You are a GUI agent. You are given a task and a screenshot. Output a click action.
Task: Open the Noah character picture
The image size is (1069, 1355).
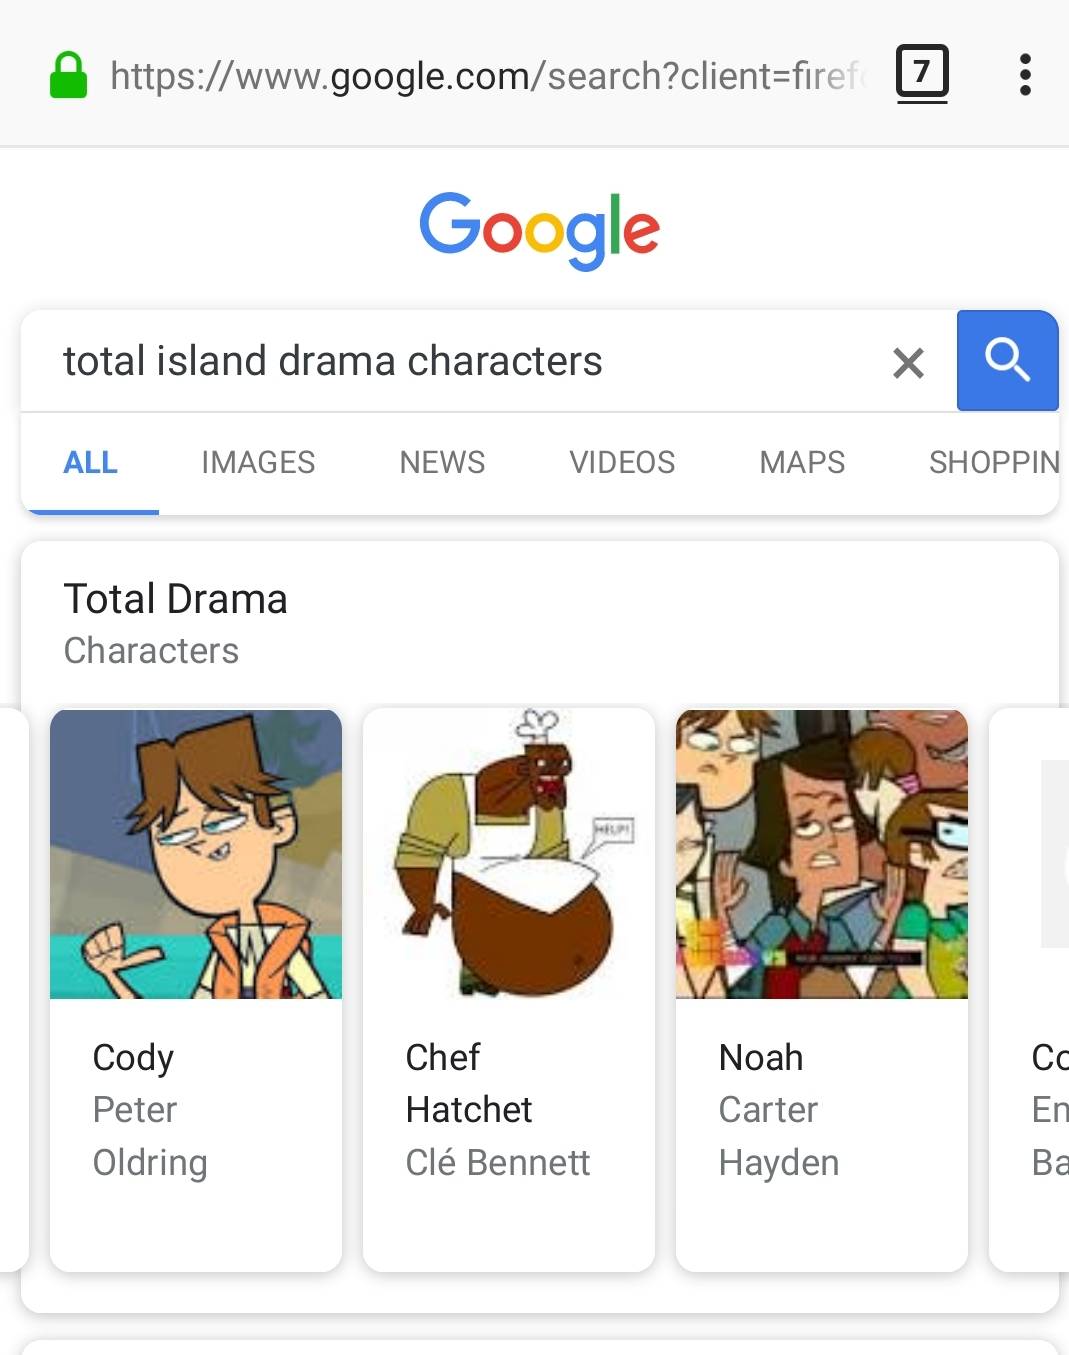click(822, 854)
